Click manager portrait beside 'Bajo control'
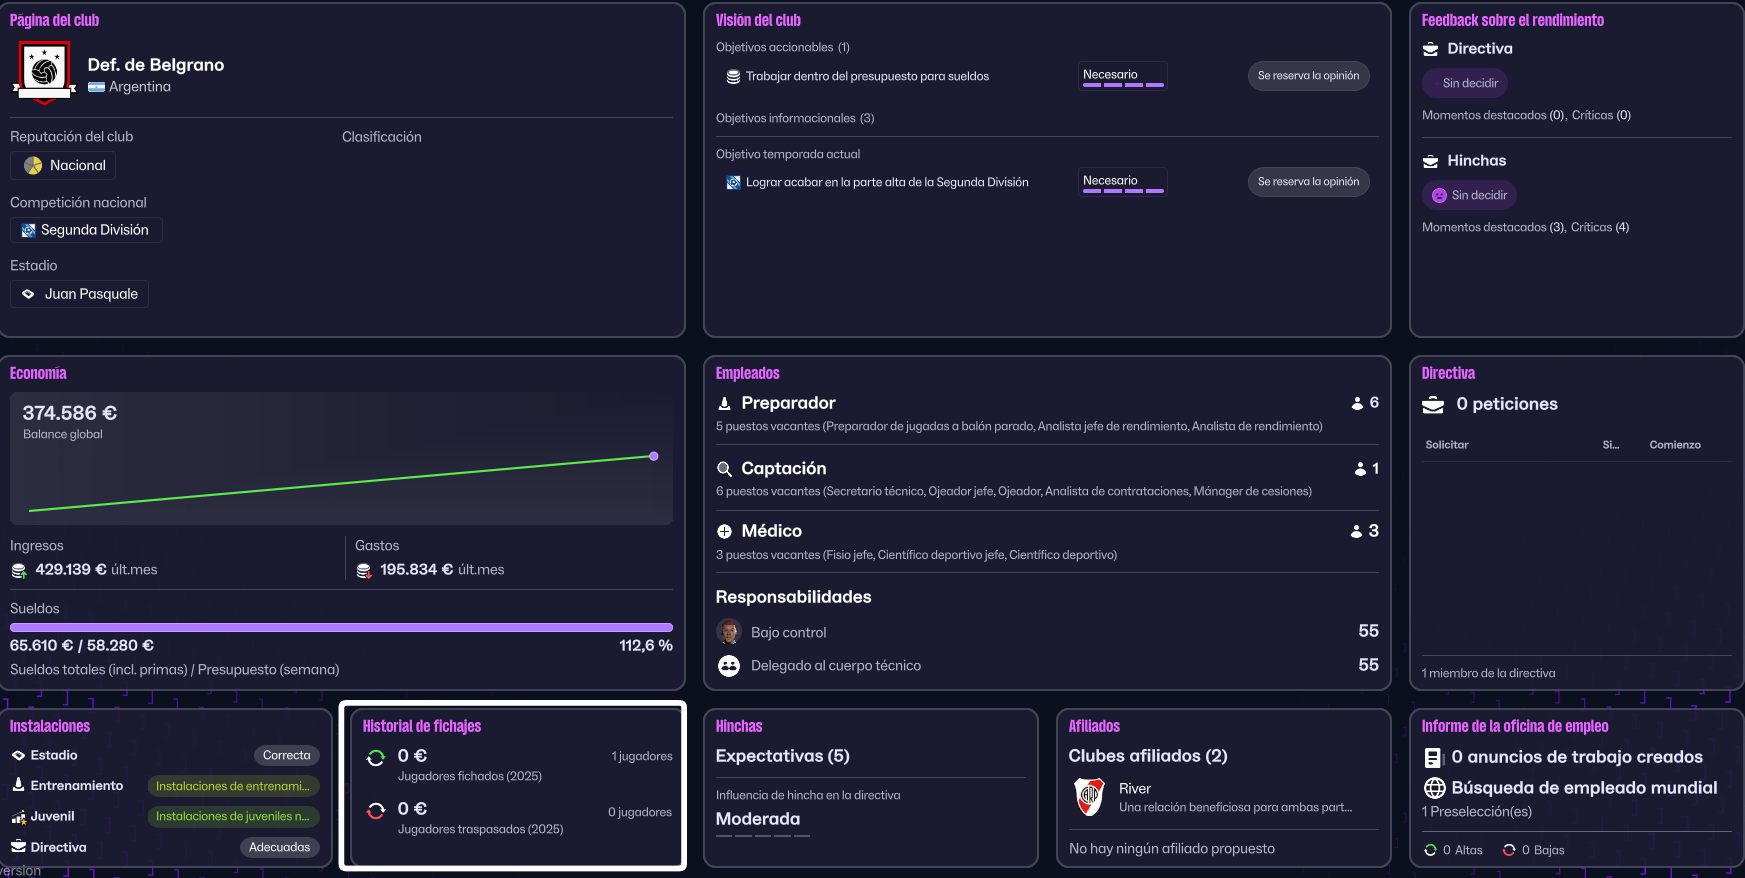Screen dimensions: 1745x878 coord(729,632)
